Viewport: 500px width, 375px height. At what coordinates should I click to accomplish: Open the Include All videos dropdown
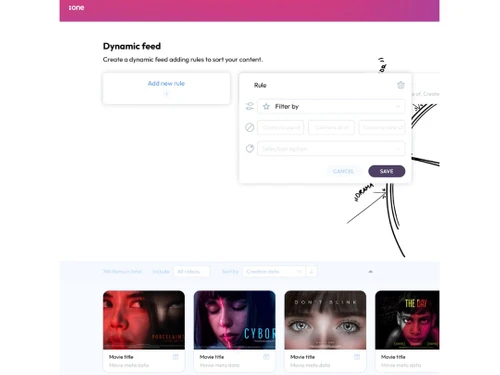[192, 271]
